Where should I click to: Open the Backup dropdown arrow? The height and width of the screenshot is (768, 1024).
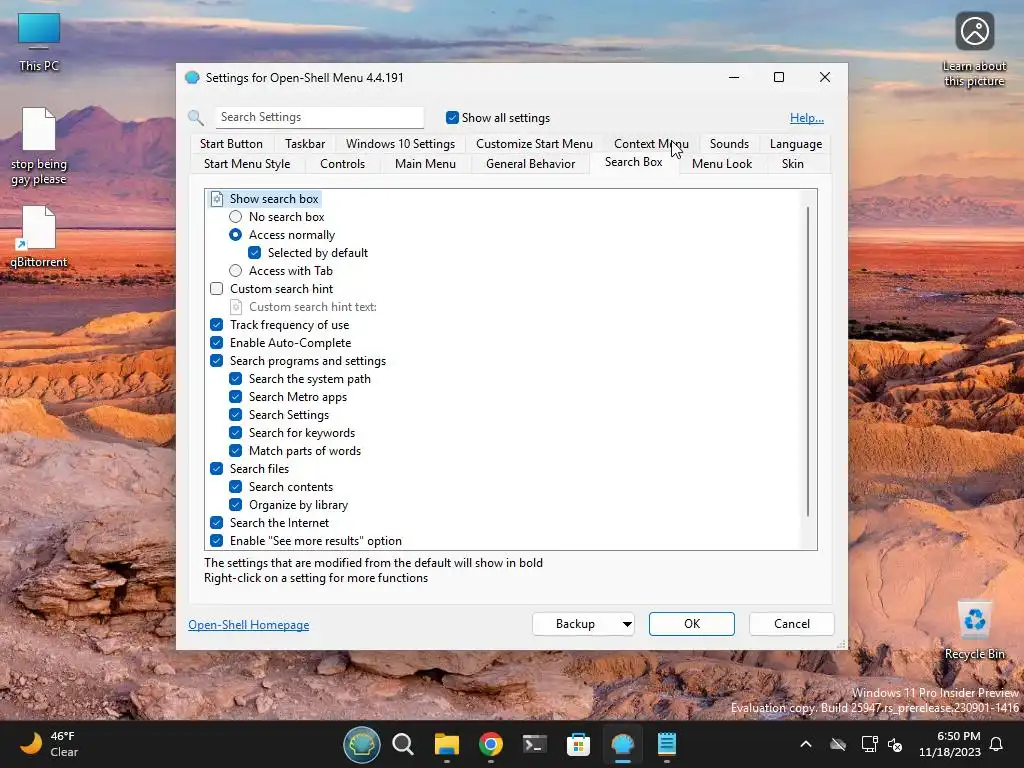627,624
